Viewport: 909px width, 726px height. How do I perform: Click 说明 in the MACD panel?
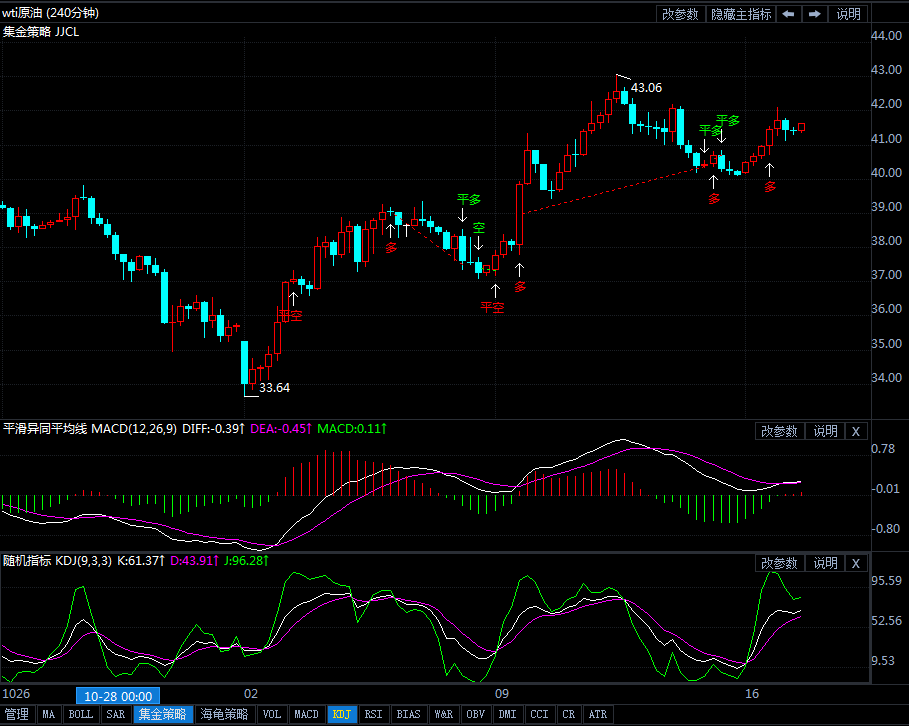point(825,431)
